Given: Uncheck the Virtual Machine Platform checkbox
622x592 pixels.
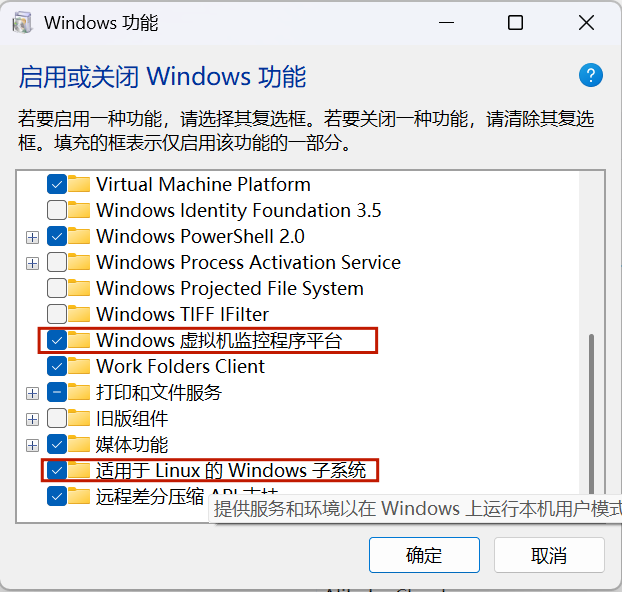Looking at the screenshot, I should [x=57, y=184].
